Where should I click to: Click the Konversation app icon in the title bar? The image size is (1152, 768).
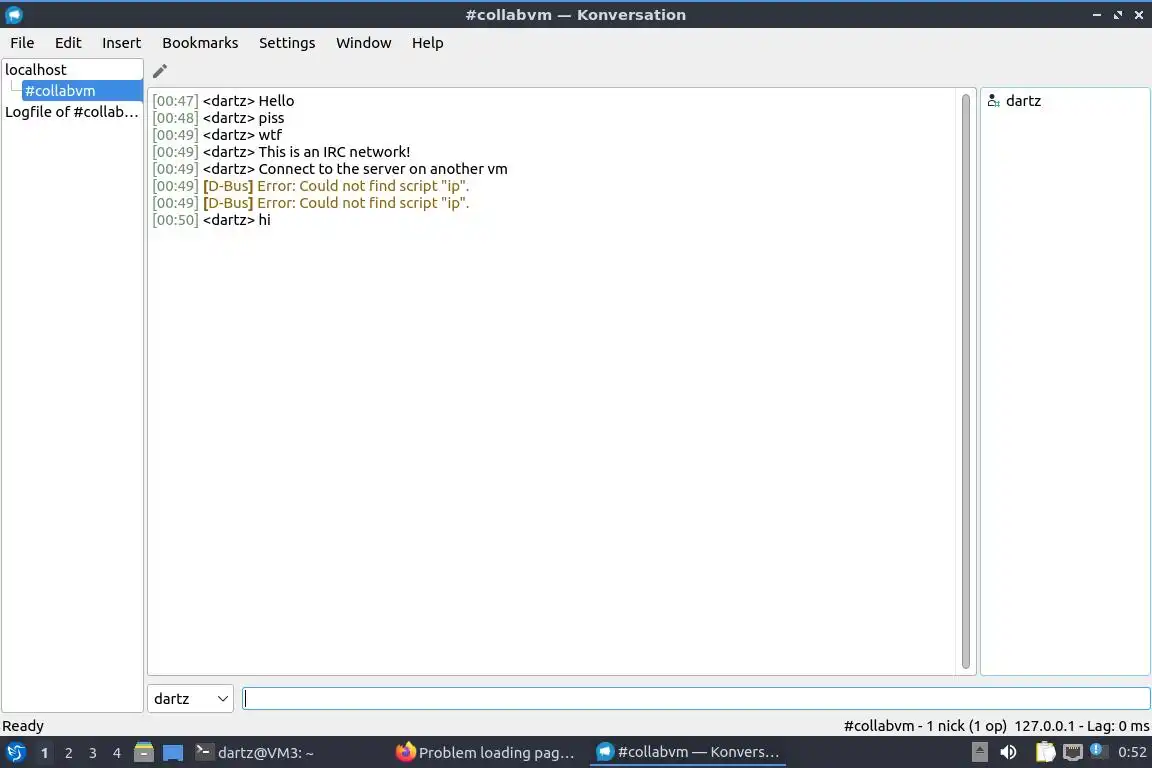(x=13, y=15)
